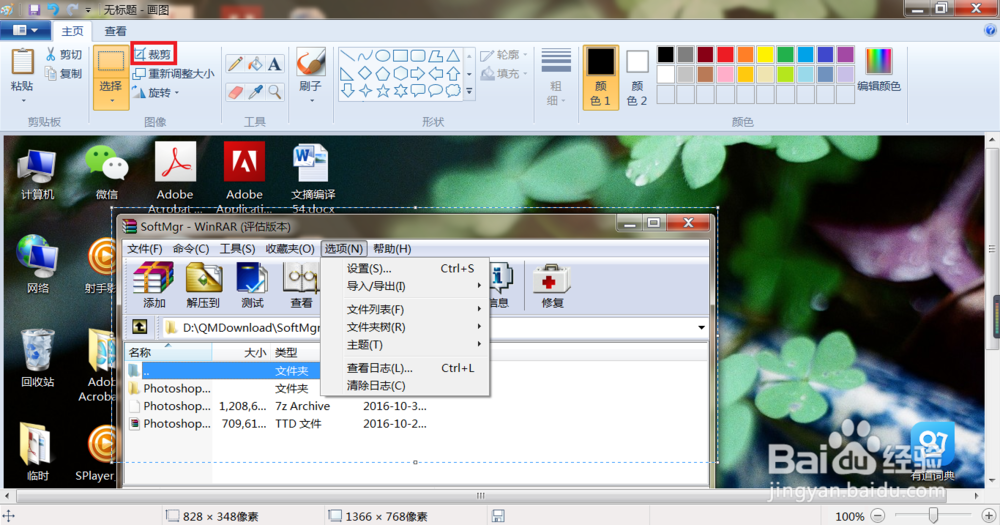The image size is (1000, 525).
Task: Click the Redo arrow in title bar
Action: pos(72,10)
